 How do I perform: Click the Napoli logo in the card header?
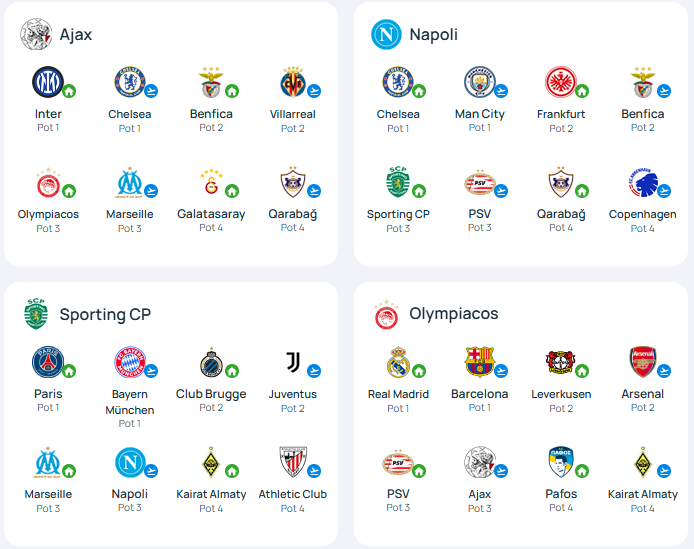pyautogui.click(x=386, y=34)
